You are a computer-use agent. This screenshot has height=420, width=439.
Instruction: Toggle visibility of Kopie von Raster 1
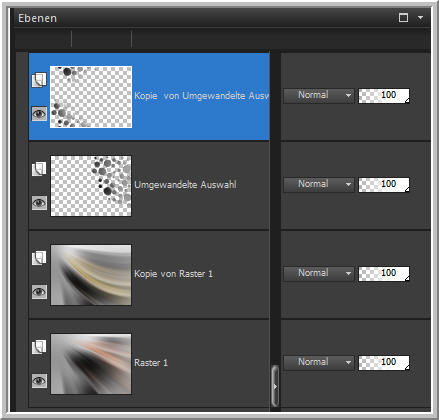(39, 292)
